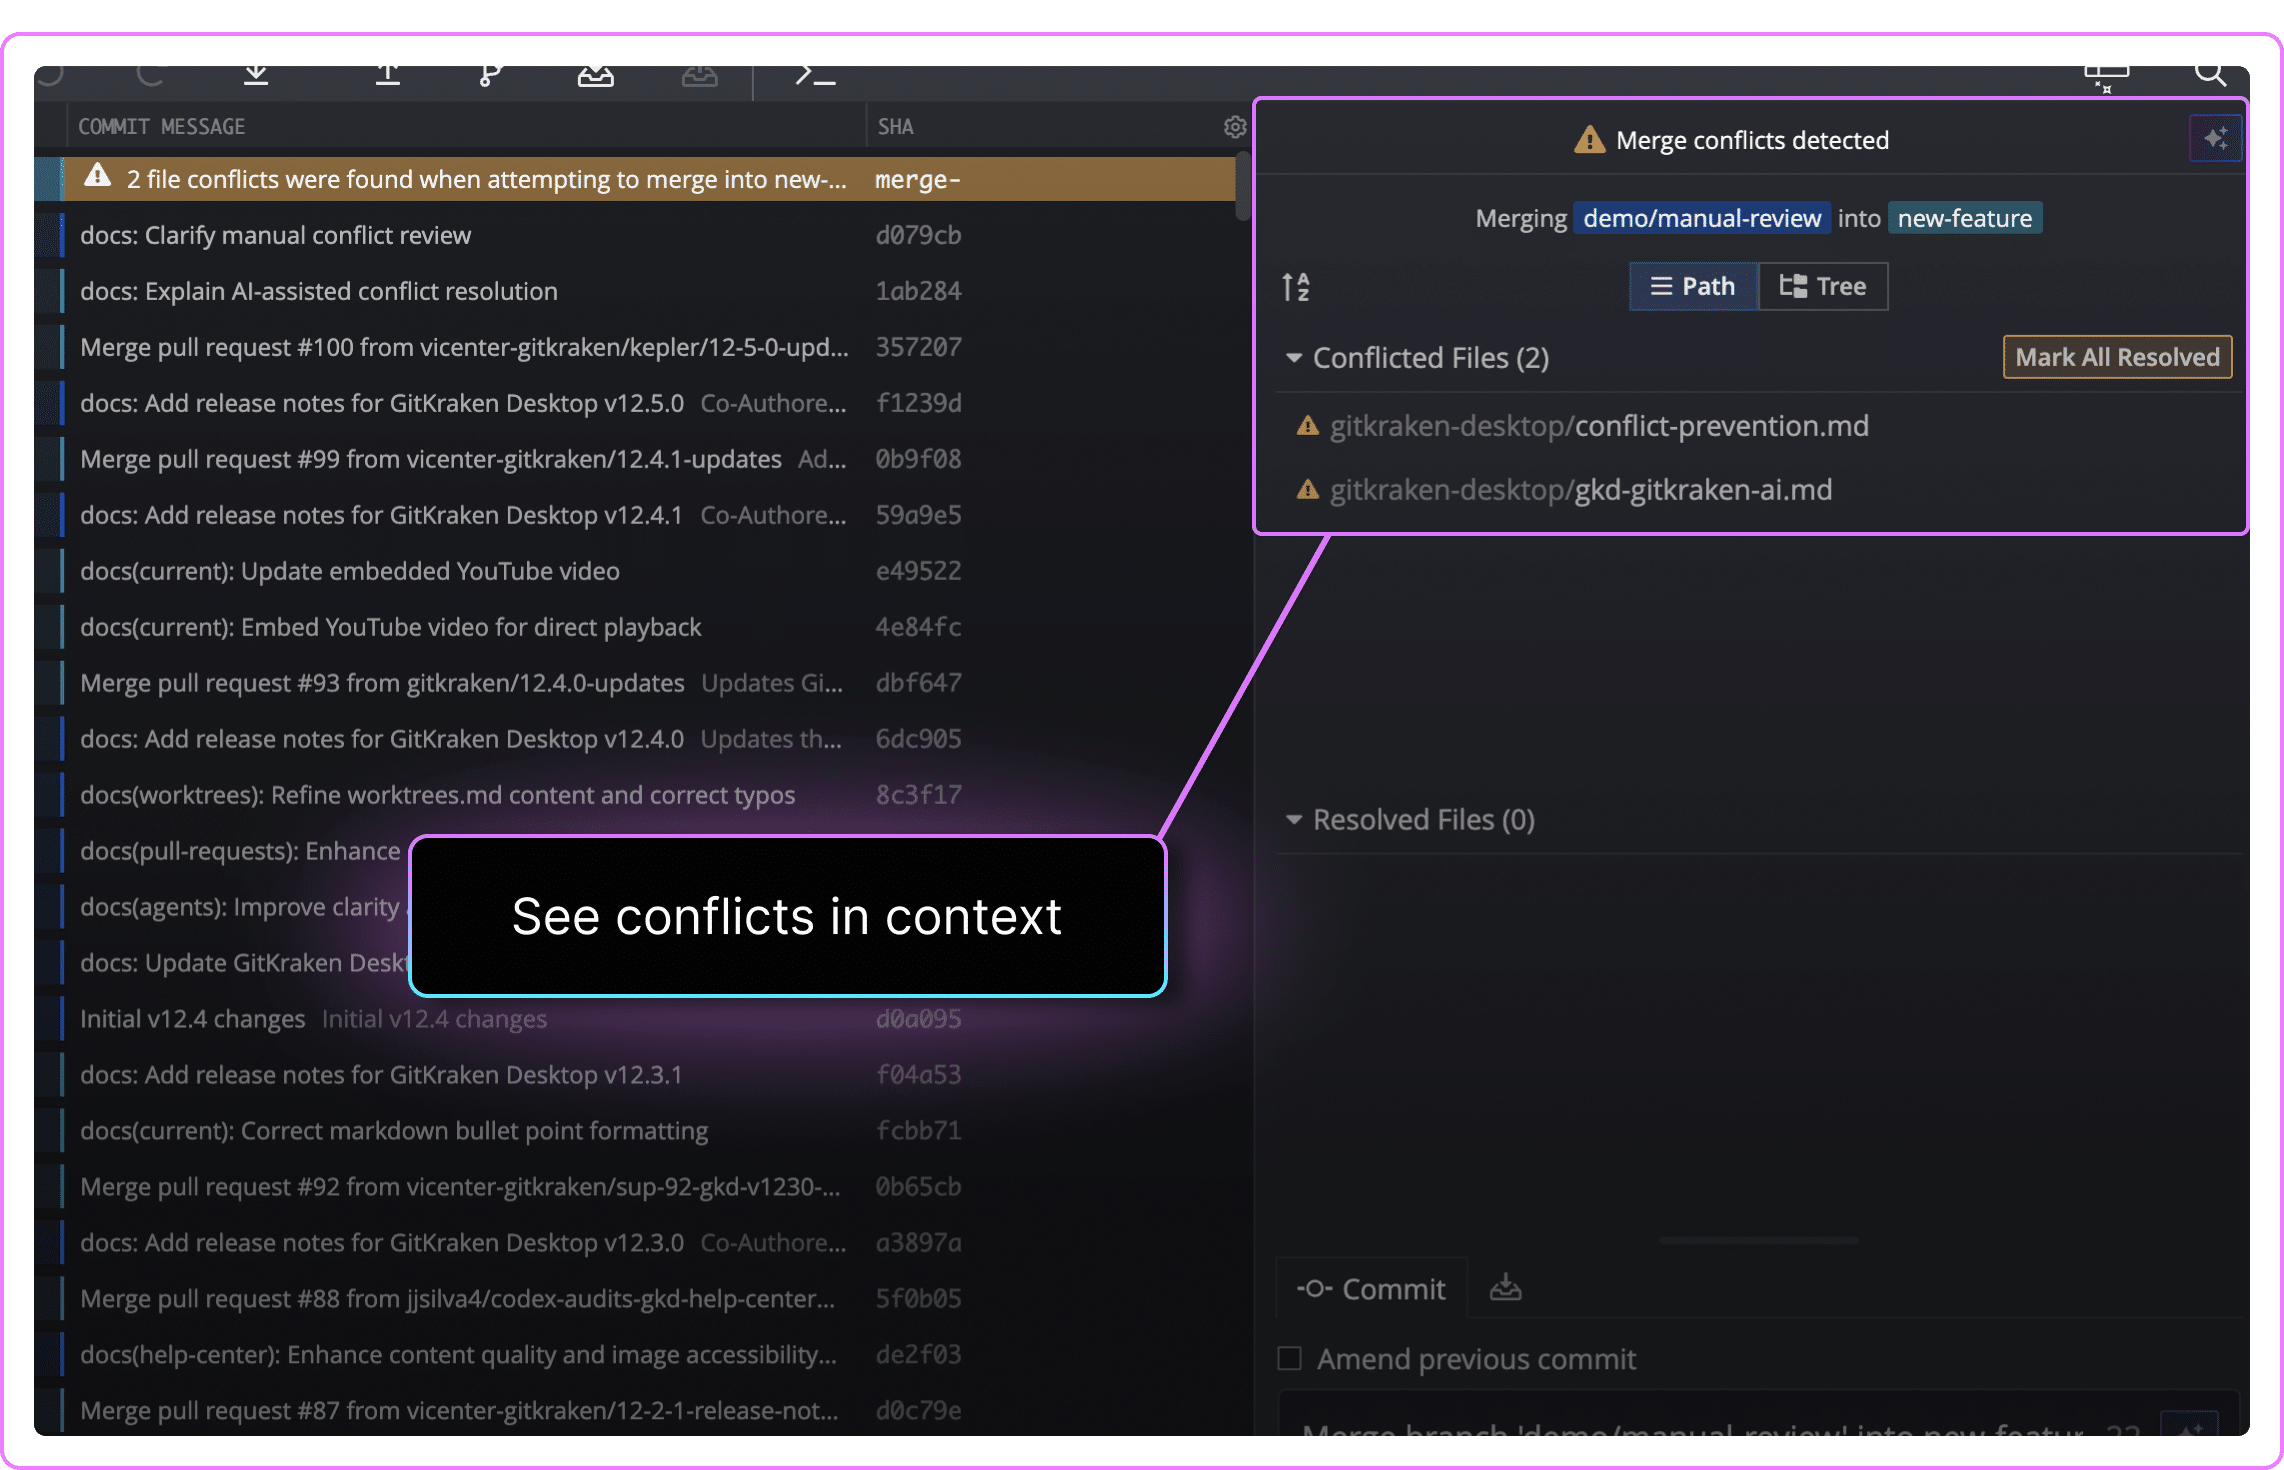Image resolution: width=2284 pixels, height=1470 pixels.
Task: Click SHA value f1239d
Action: [x=918, y=403]
